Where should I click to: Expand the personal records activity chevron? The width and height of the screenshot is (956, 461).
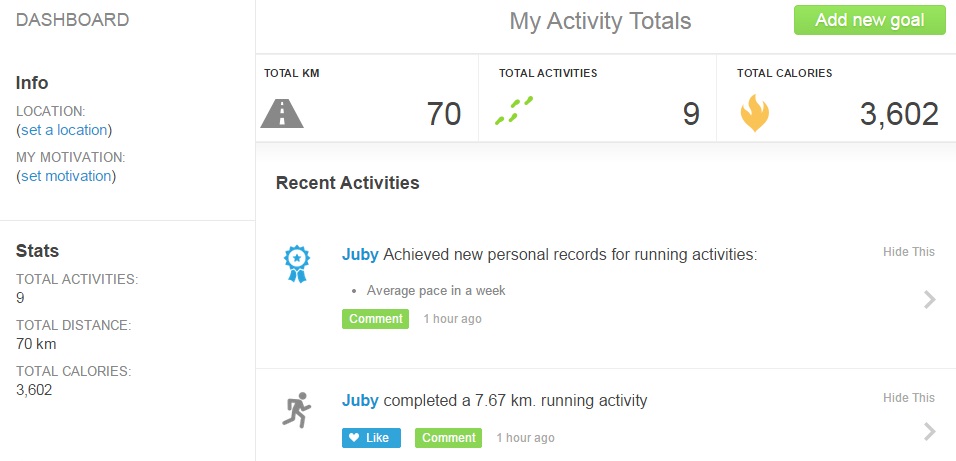click(930, 299)
